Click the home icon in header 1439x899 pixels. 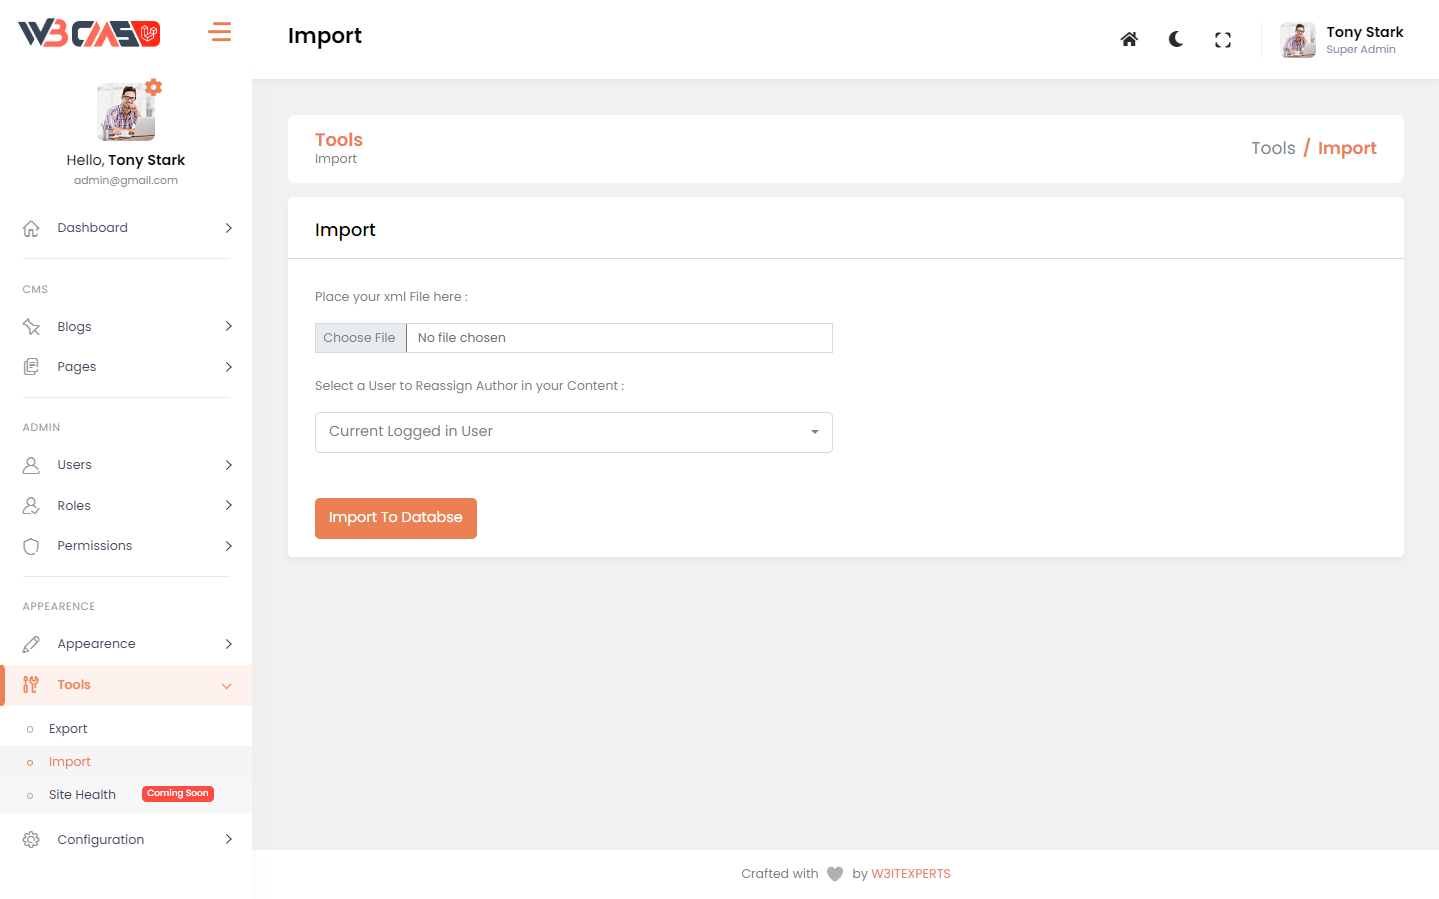coord(1129,40)
